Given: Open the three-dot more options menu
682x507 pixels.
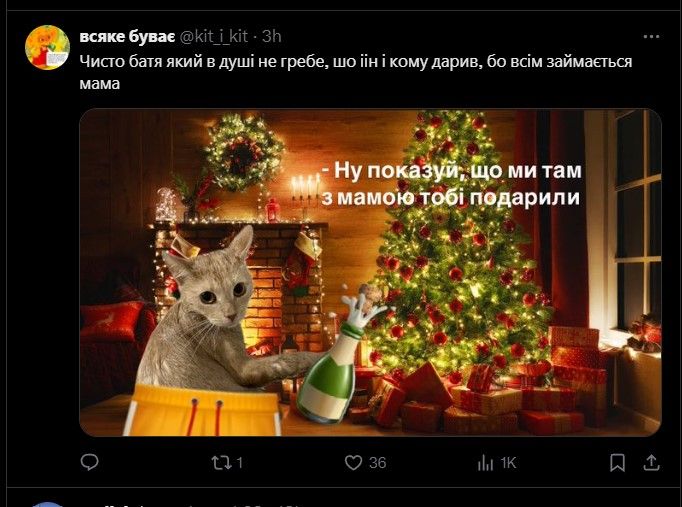Looking at the screenshot, I should point(651,37).
